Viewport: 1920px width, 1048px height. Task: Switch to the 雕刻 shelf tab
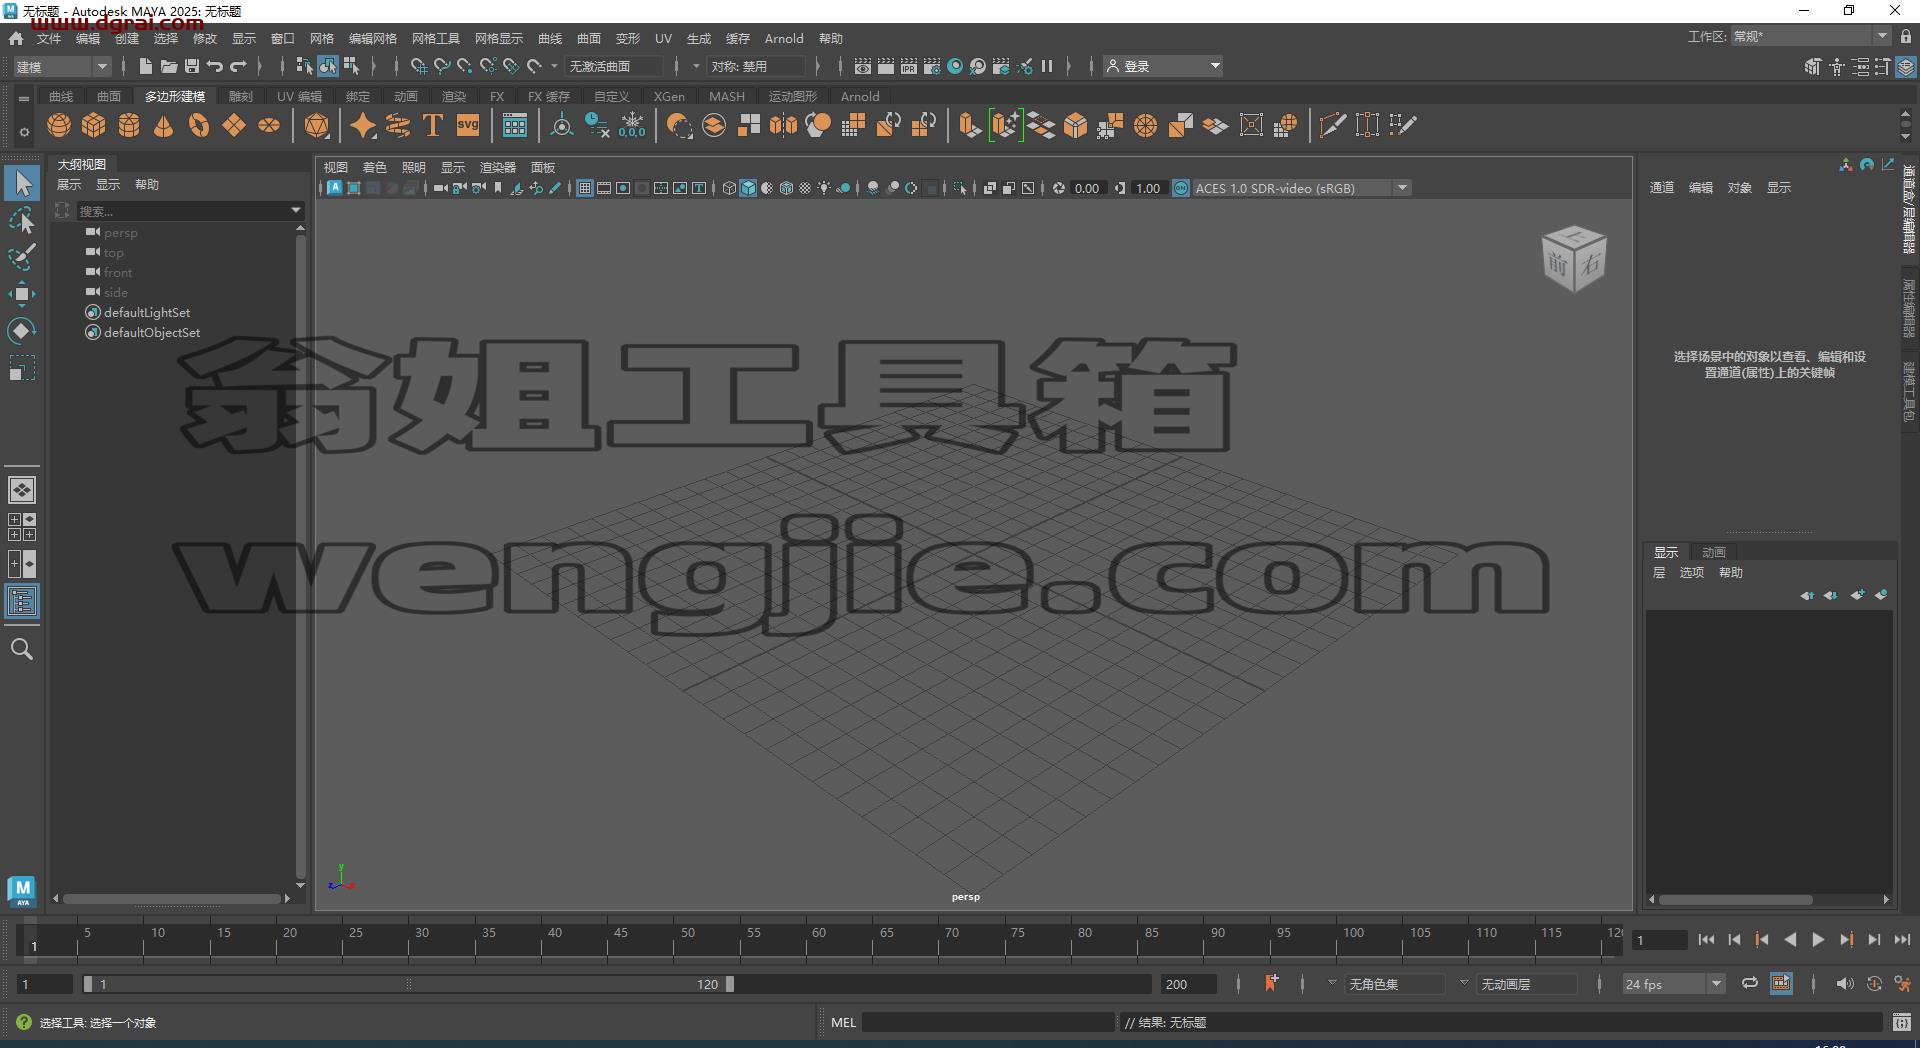(241, 96)
